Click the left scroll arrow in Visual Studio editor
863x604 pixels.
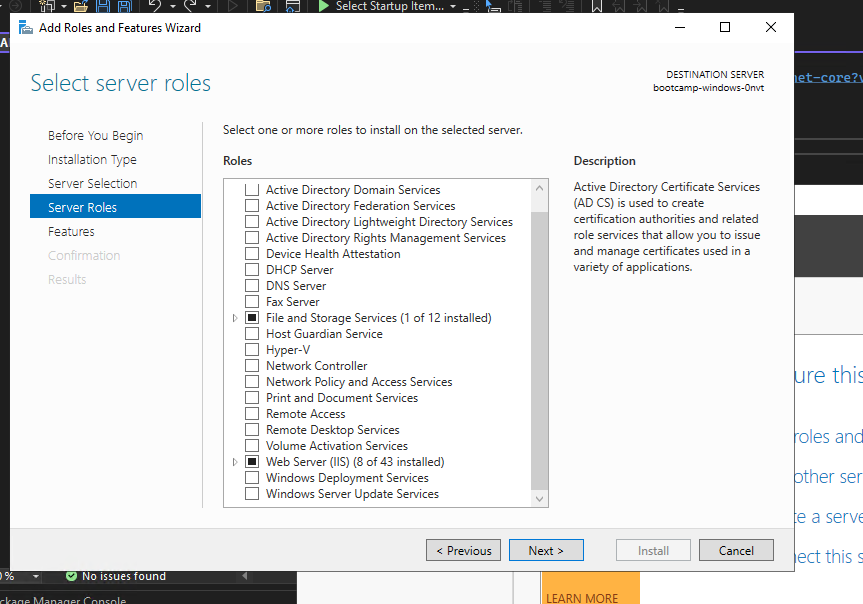click(x=245, y=576)
